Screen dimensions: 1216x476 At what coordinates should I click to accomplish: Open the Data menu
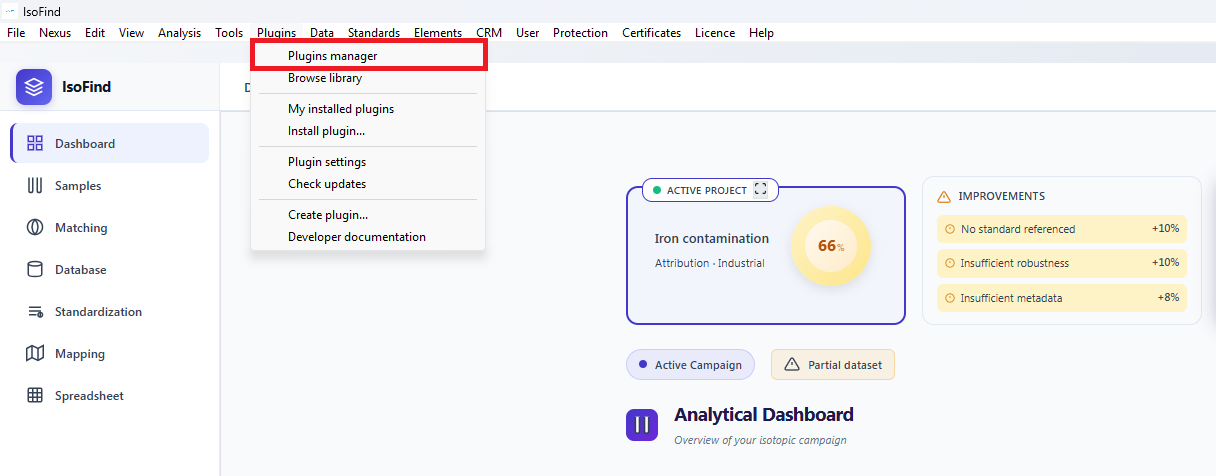click(x=322, y=33)
